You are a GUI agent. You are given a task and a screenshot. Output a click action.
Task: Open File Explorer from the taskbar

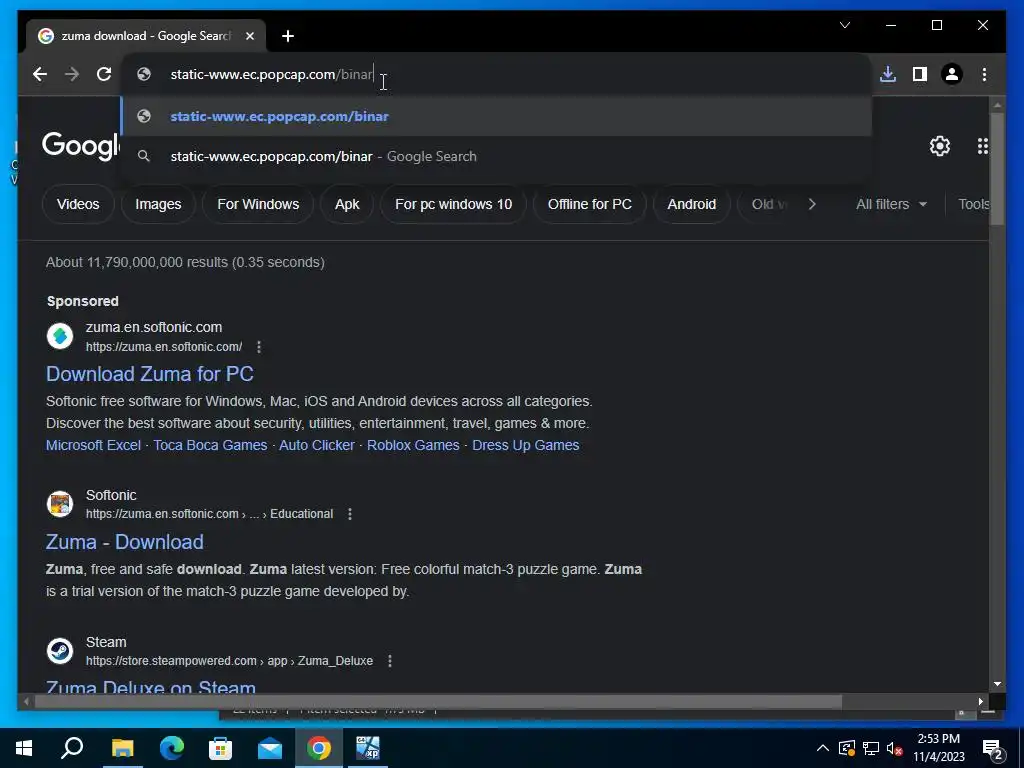click(122, 748)
